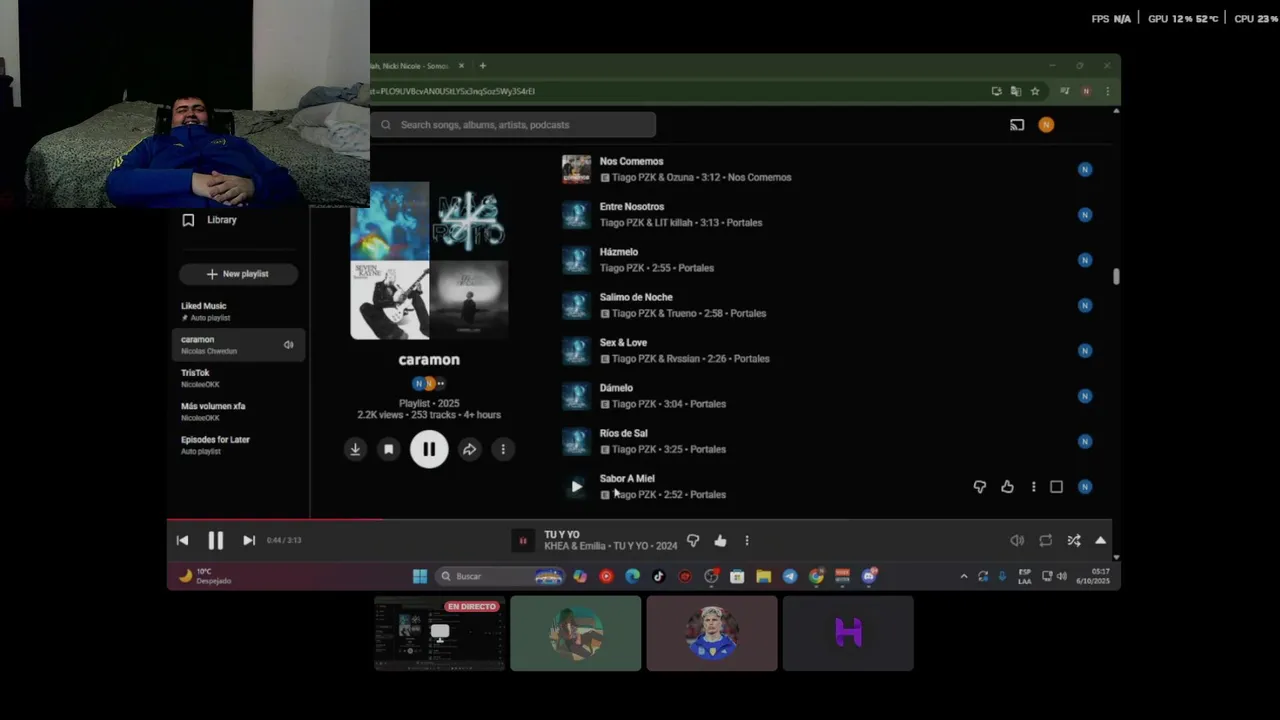This screenshot has width=1280, height=720.
Task: Open the Ozuna artist link
Action: (681, 178)
